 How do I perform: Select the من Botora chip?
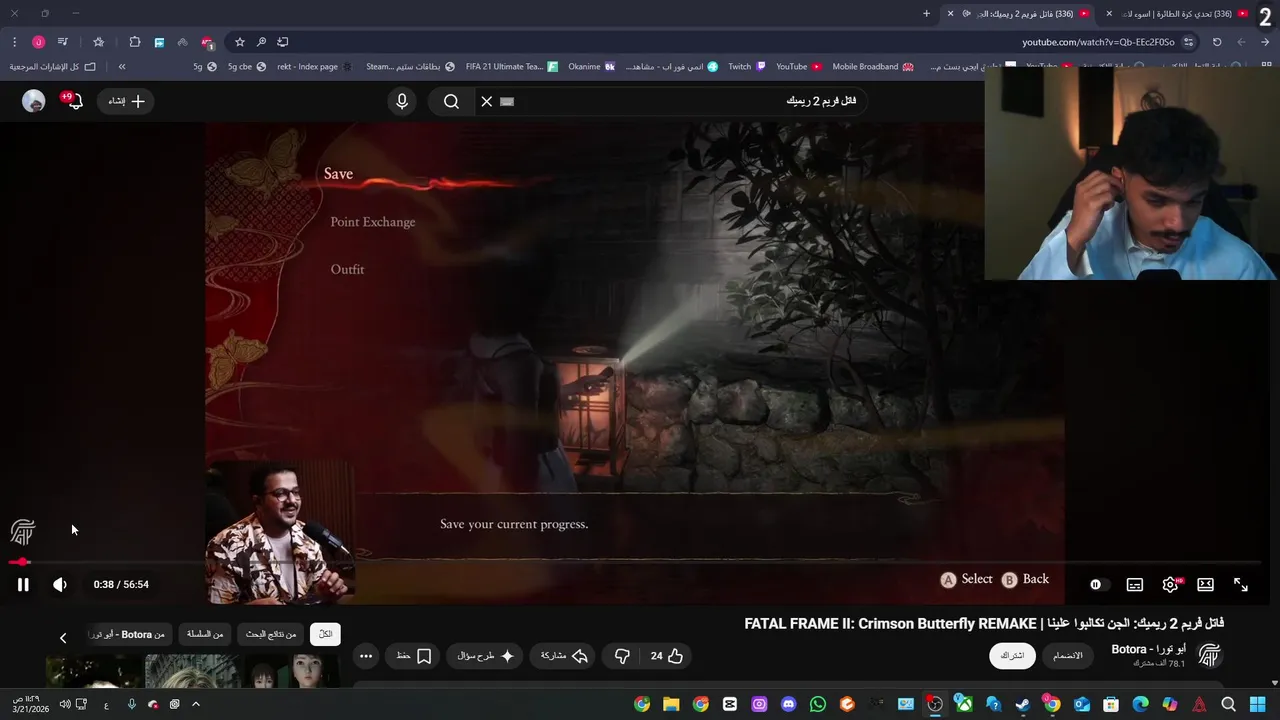[x=127, y=634]
